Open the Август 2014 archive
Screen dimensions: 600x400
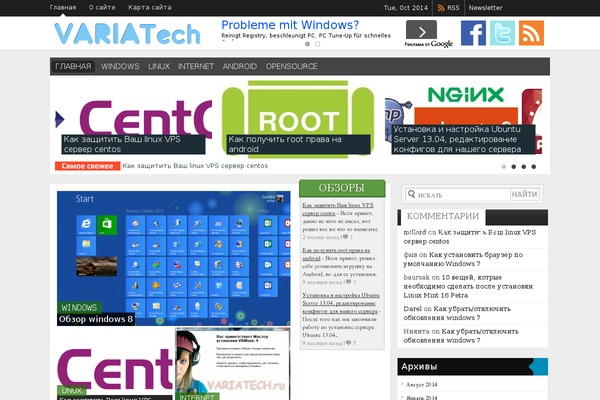[x=421, y=385]
